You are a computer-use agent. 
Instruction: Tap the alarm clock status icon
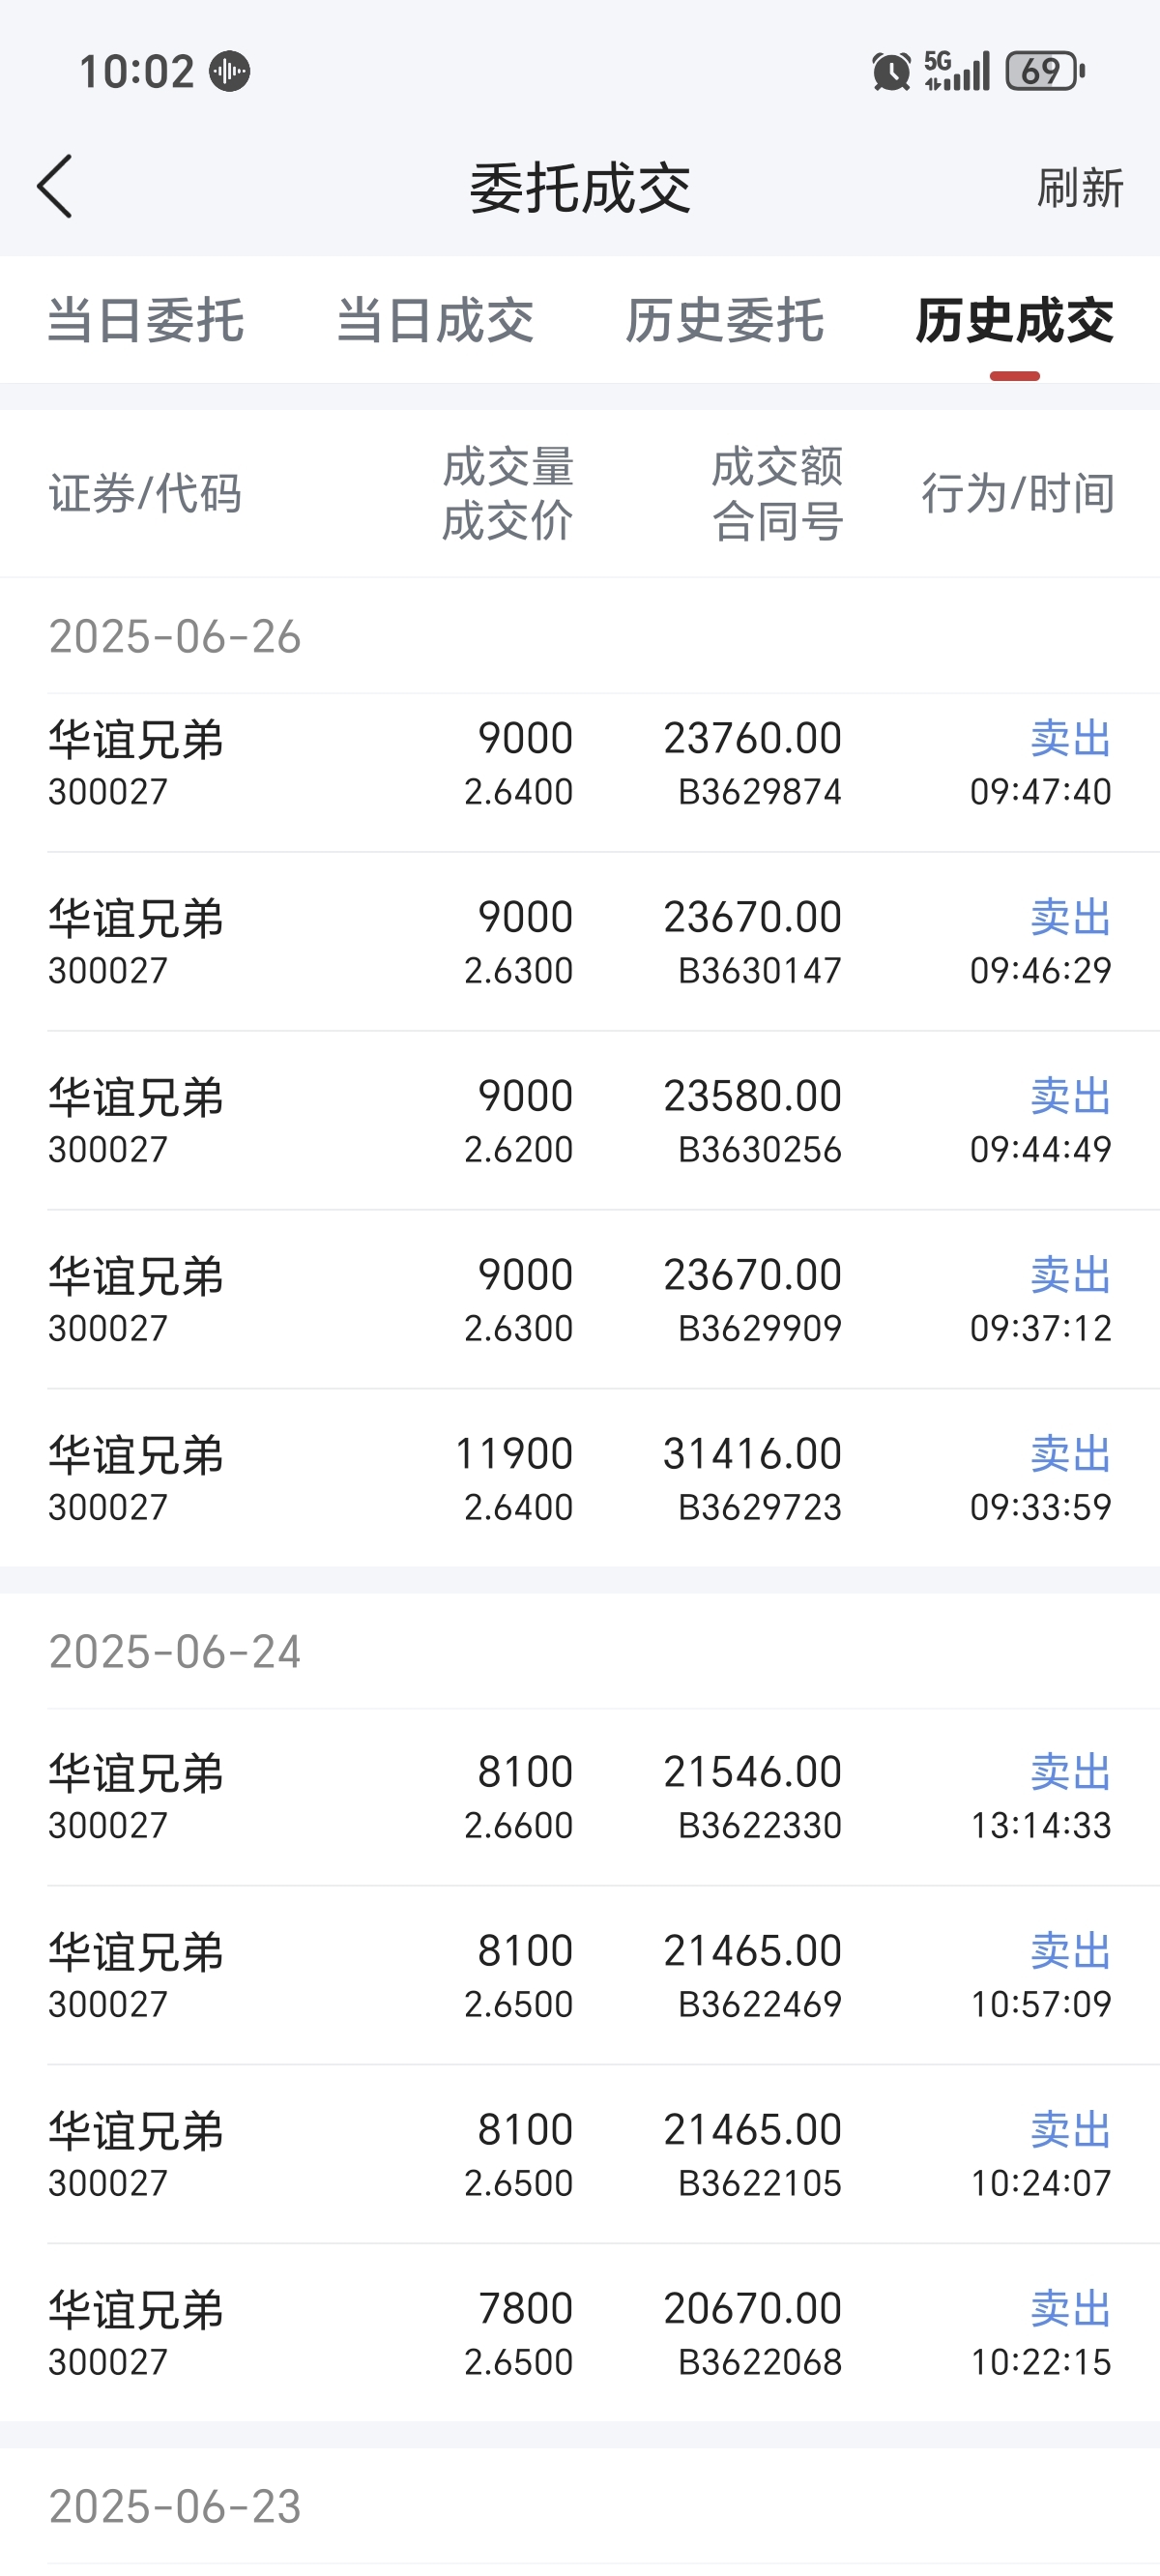tap(891, 72)
